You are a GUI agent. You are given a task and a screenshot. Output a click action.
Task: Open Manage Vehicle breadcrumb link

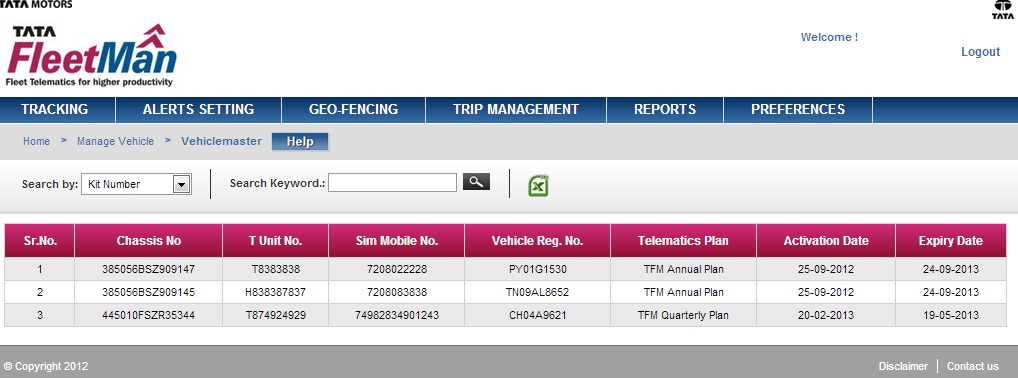(x=116, y=142)
